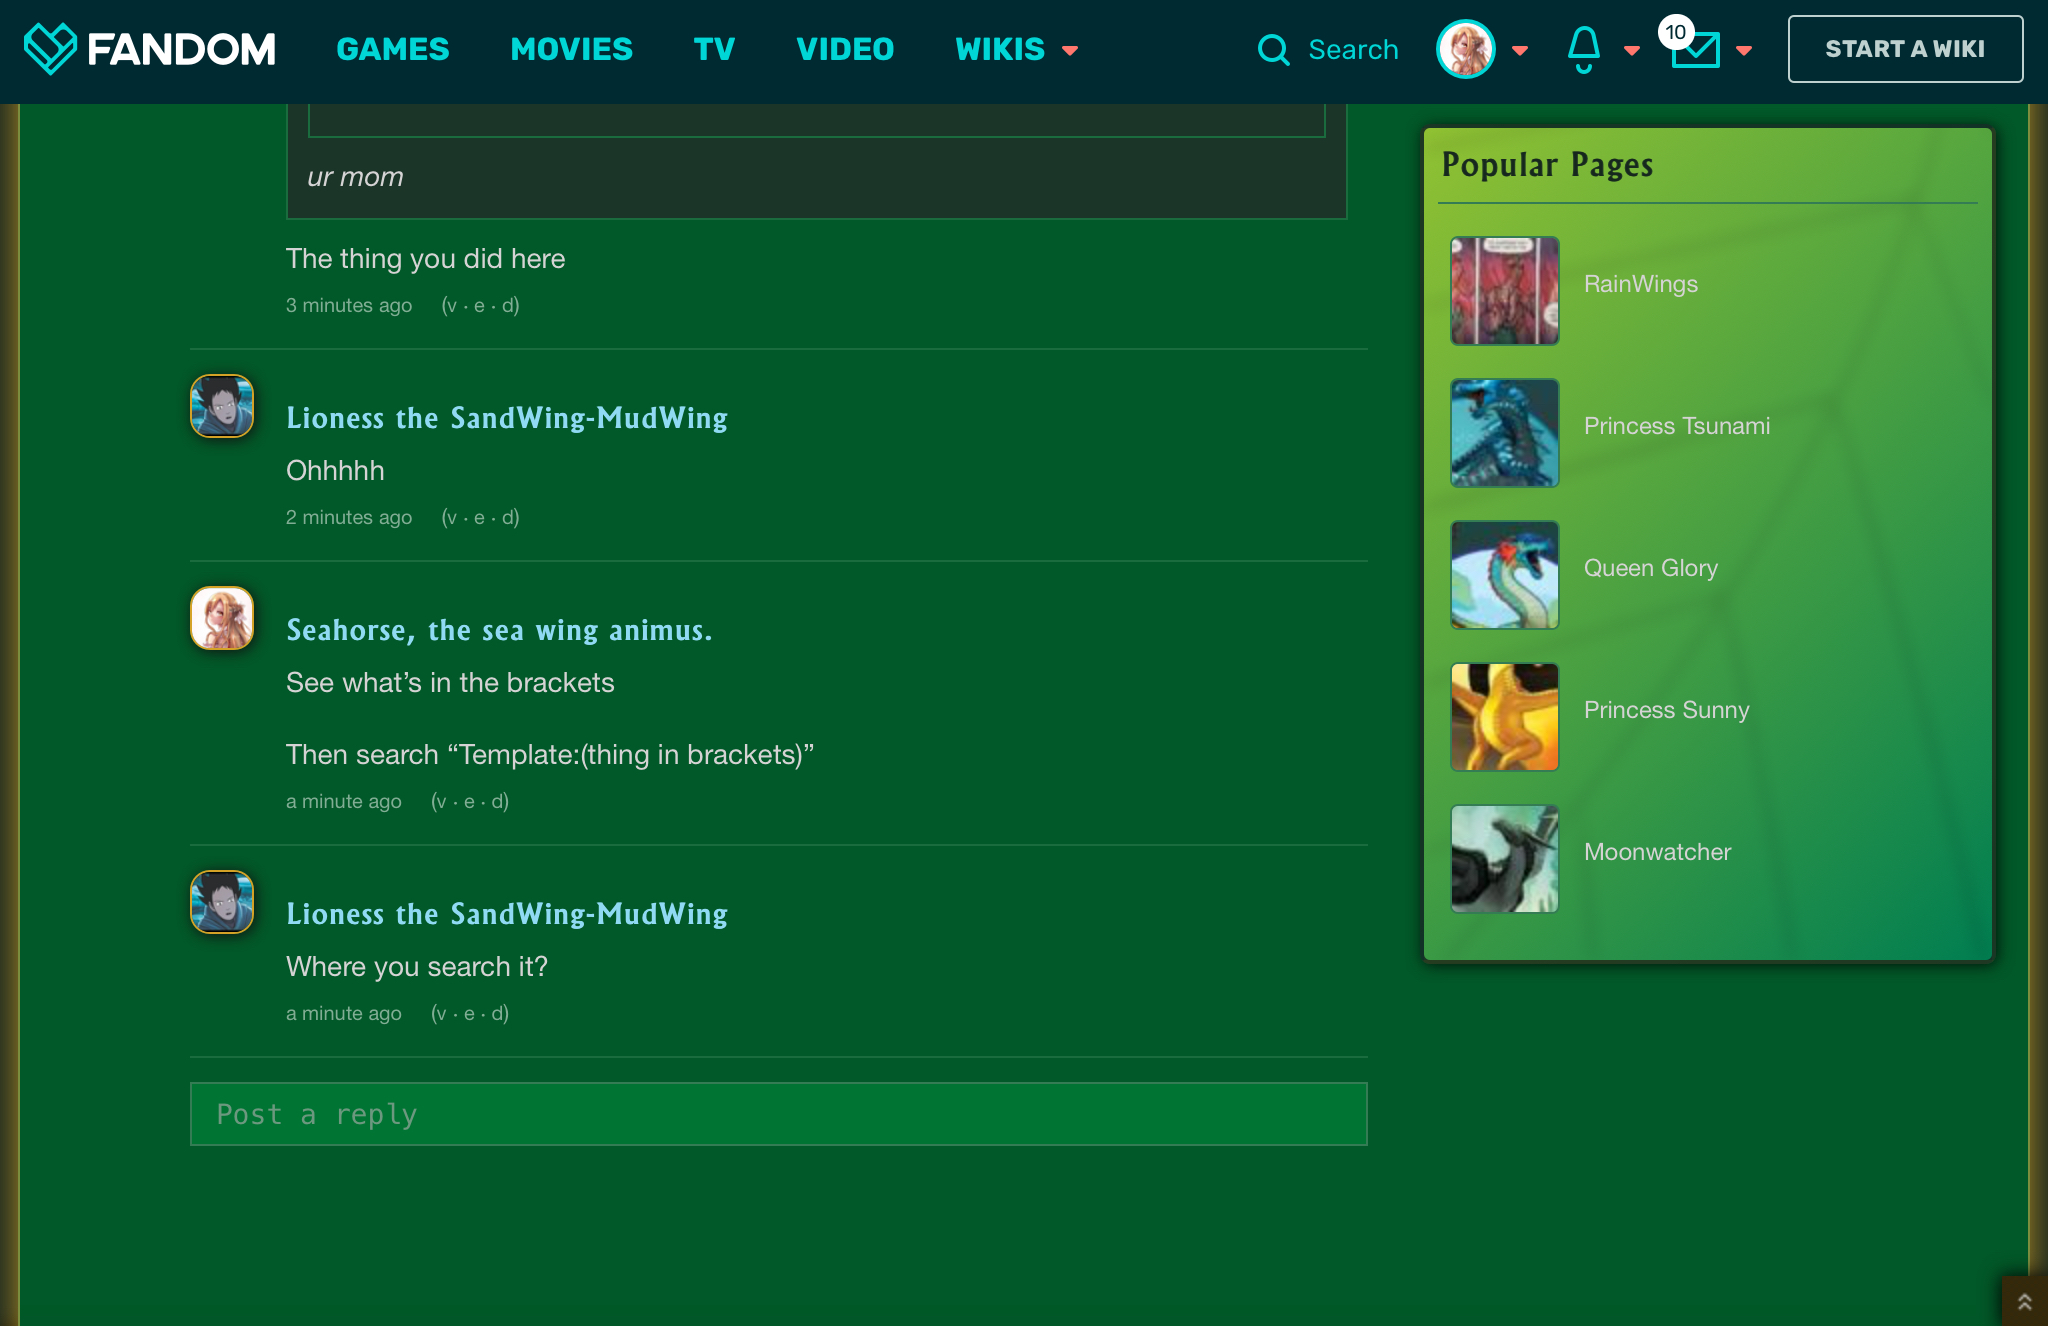Expand the messages dropdown arrow
Screen dimensions: 2048x1326
1744,50
